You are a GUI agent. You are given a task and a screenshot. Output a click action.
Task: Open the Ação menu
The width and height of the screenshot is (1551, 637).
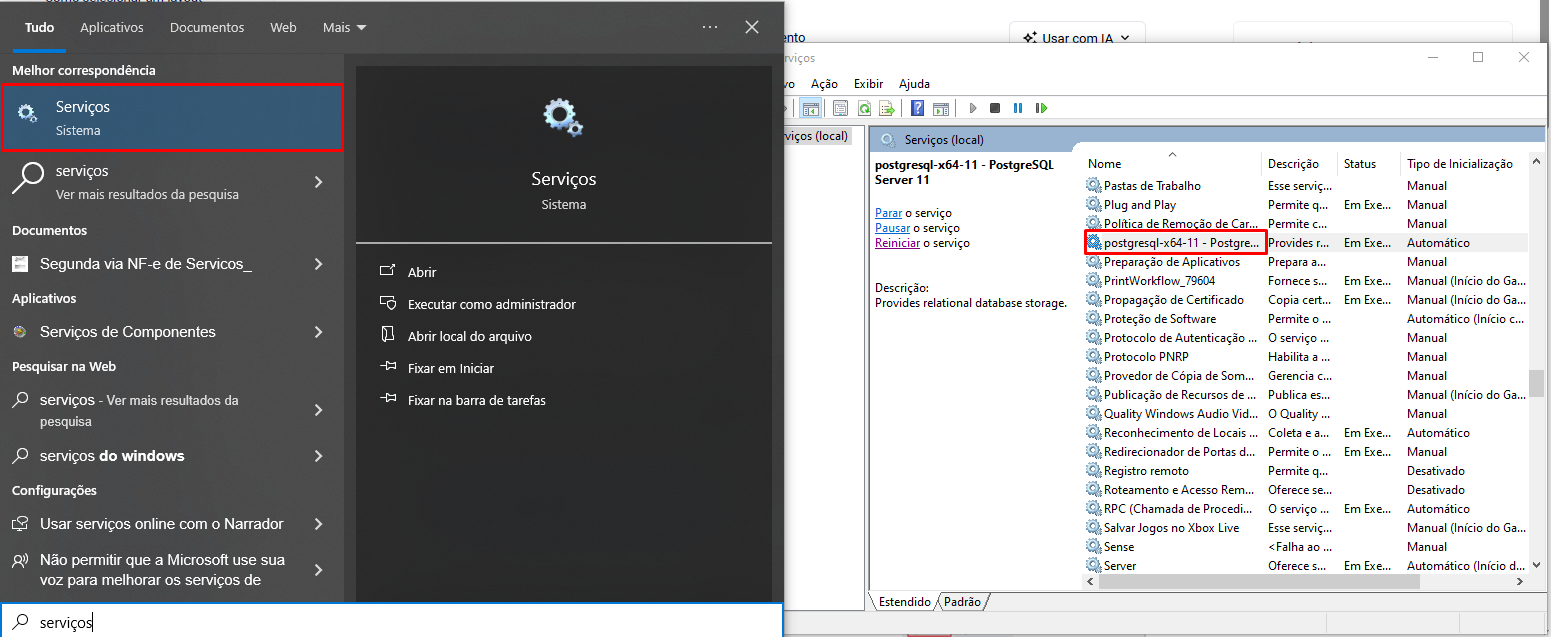(824, 84)
